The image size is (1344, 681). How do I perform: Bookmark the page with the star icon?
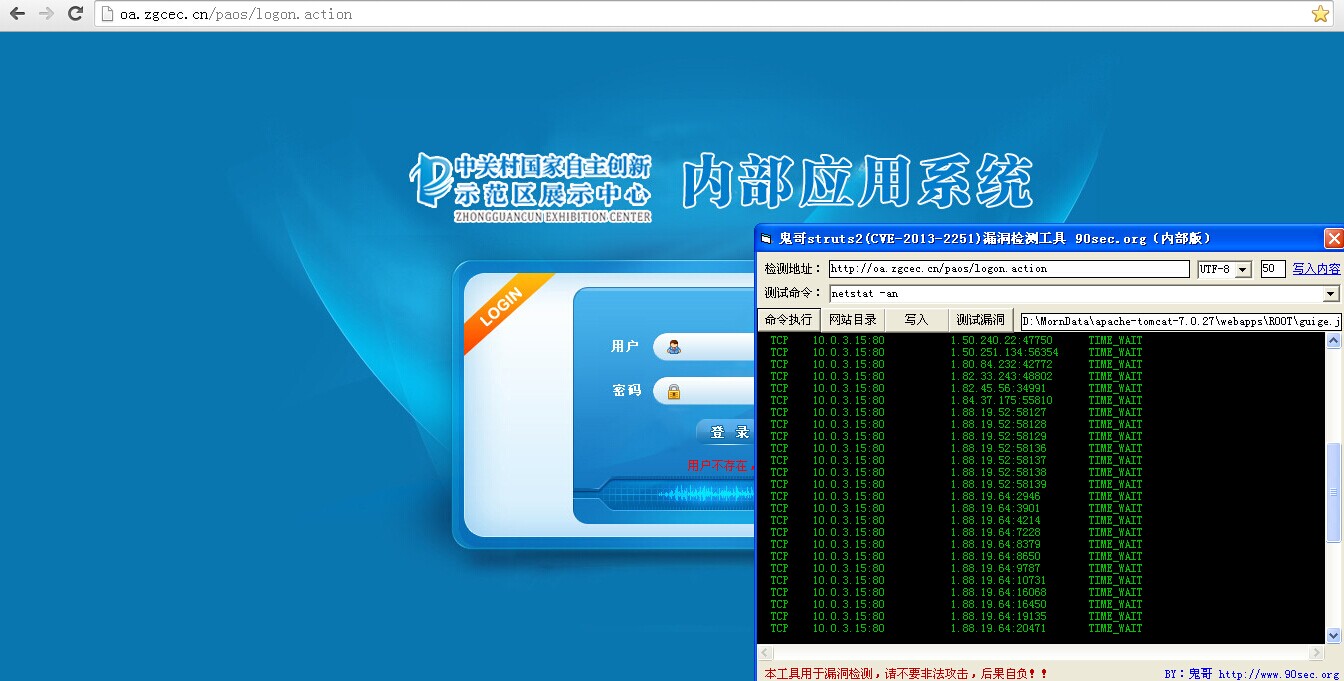pos(1320,14)
